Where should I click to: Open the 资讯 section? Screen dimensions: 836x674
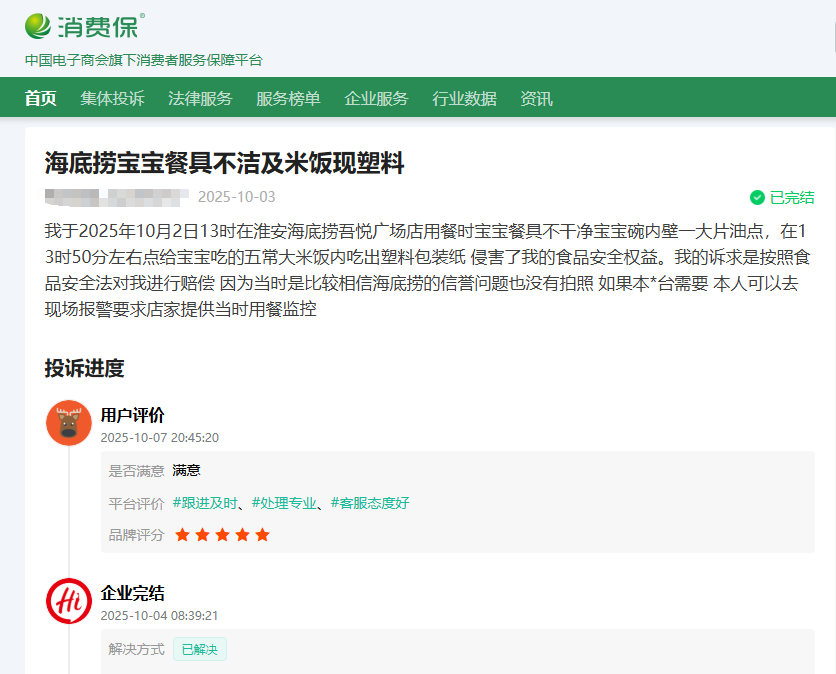(x=536, y=98)
